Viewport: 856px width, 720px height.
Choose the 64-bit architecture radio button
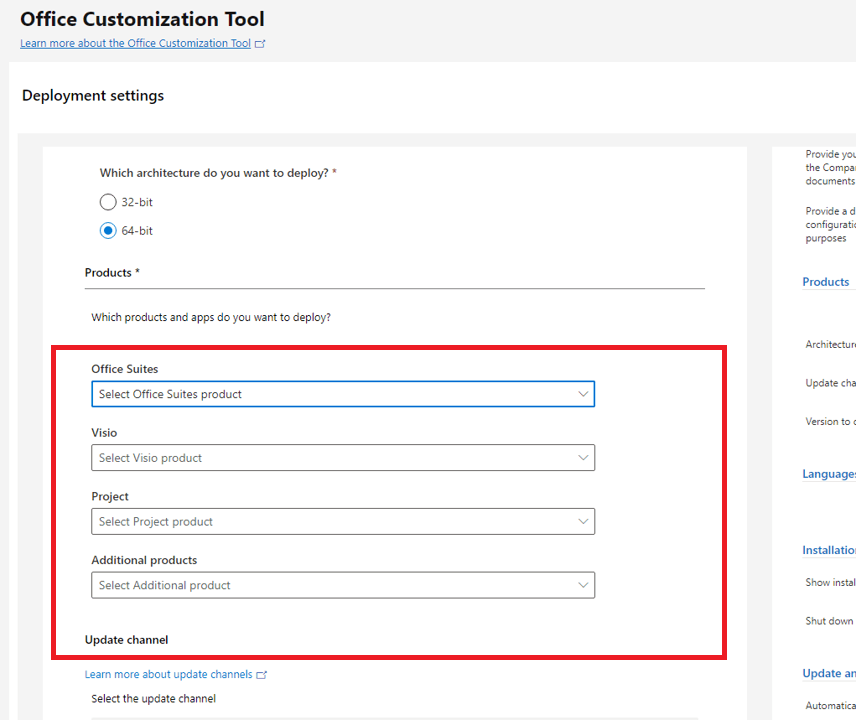point(108,231)
